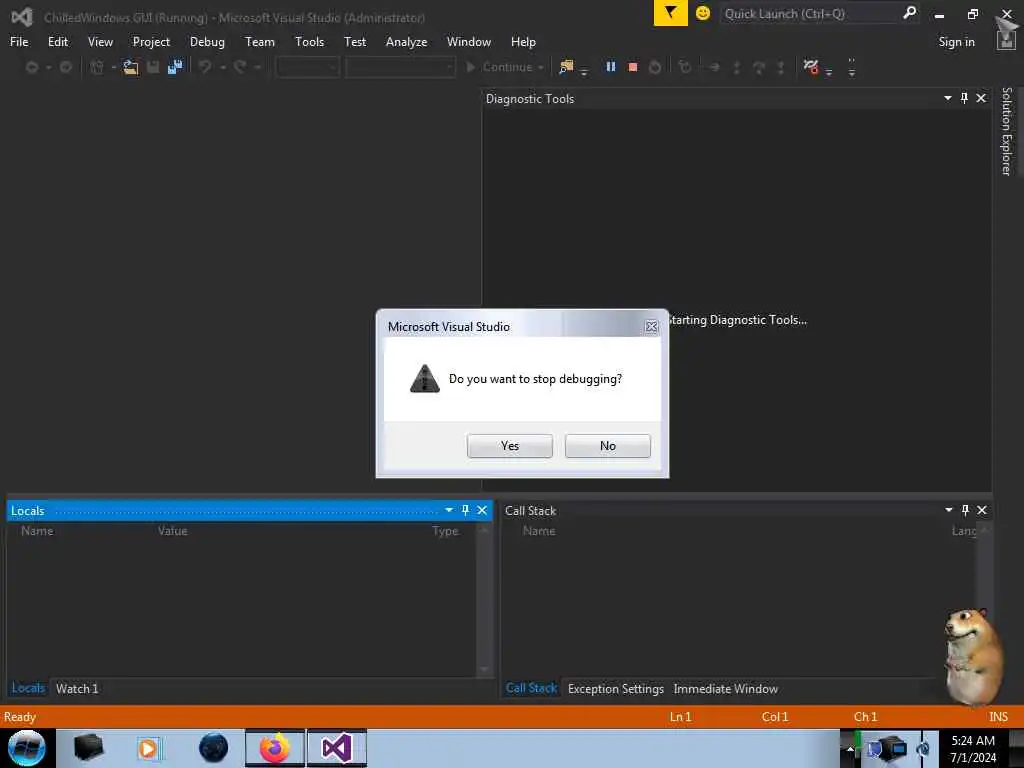Open the Call Stack window position dropdown
This screenshot has width=1024, height=768.
coord(948,510)
